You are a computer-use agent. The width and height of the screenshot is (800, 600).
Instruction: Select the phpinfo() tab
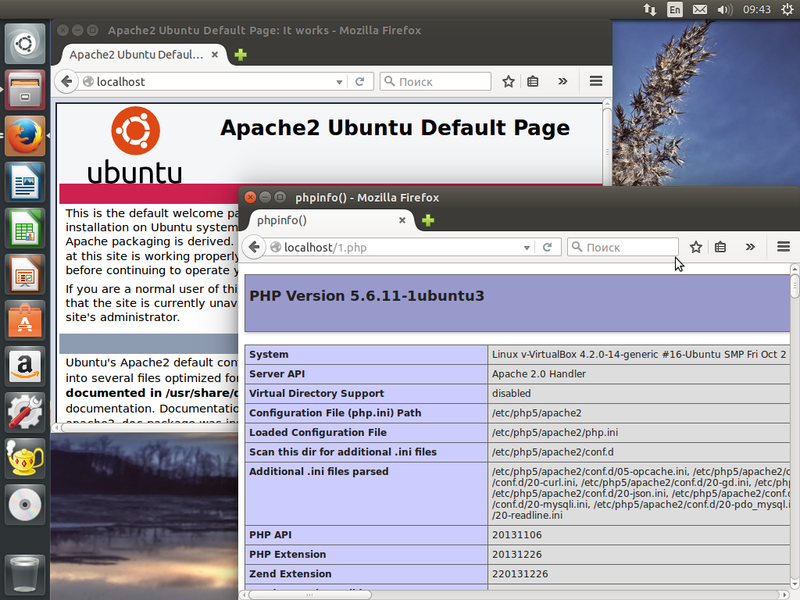click(x=320, y=220)
